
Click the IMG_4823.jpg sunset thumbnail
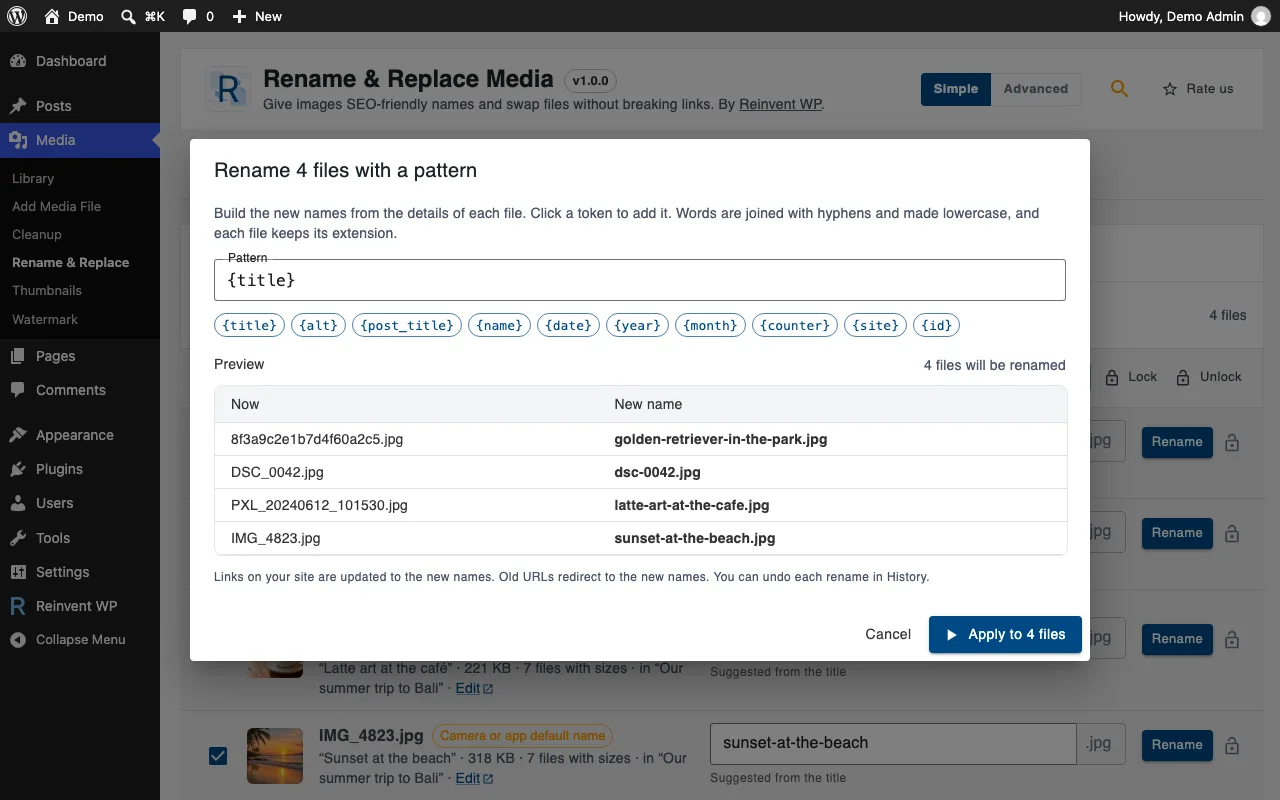click(x=275, y=756)
